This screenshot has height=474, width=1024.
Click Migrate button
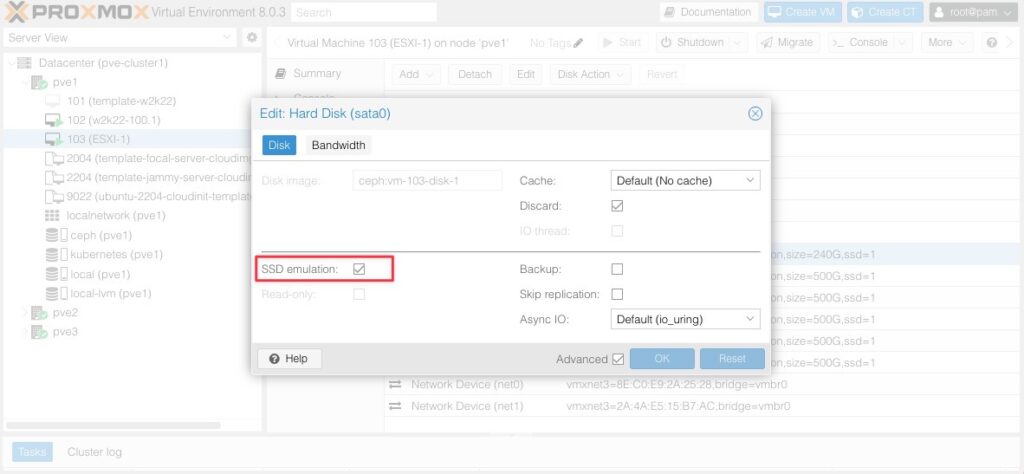[x=788, y=42]
